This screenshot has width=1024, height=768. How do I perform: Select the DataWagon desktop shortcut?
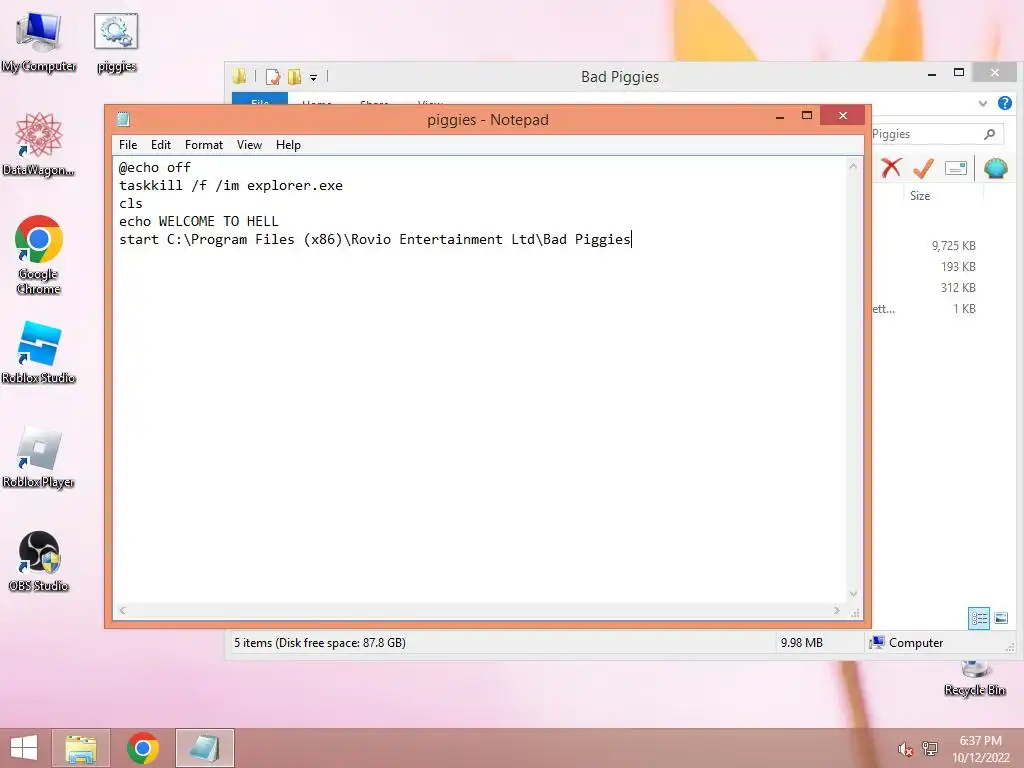(39, 144)
